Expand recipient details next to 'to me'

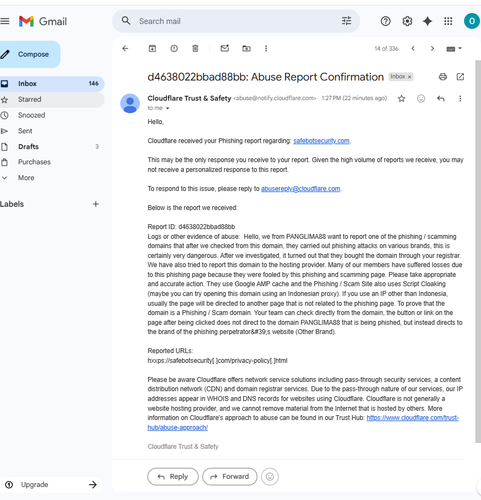168,108
